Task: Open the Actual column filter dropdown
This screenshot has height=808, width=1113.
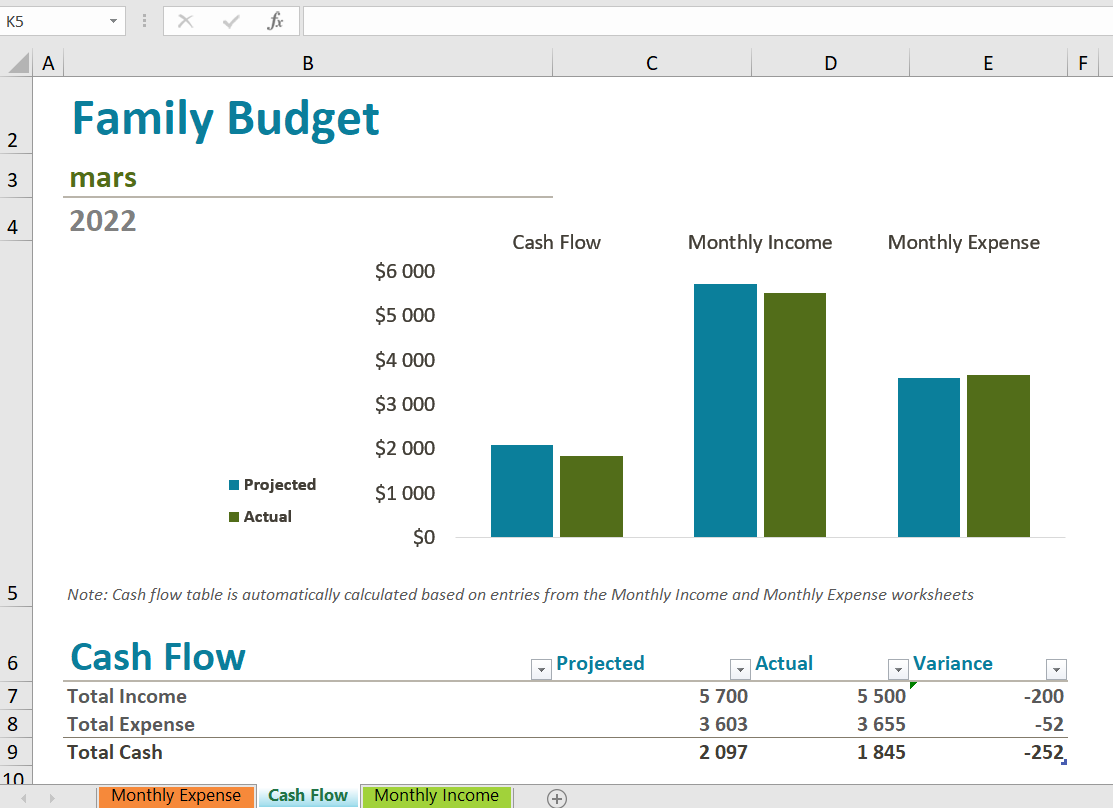Action: point(898,670)
